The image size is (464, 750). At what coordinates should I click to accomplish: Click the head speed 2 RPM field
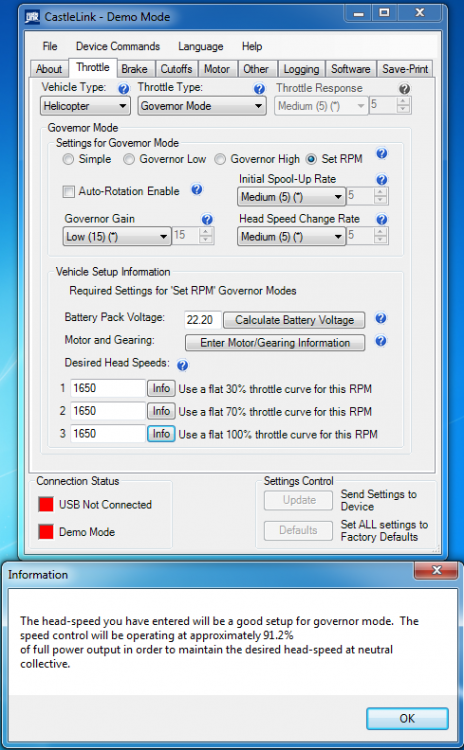[108, 411]
